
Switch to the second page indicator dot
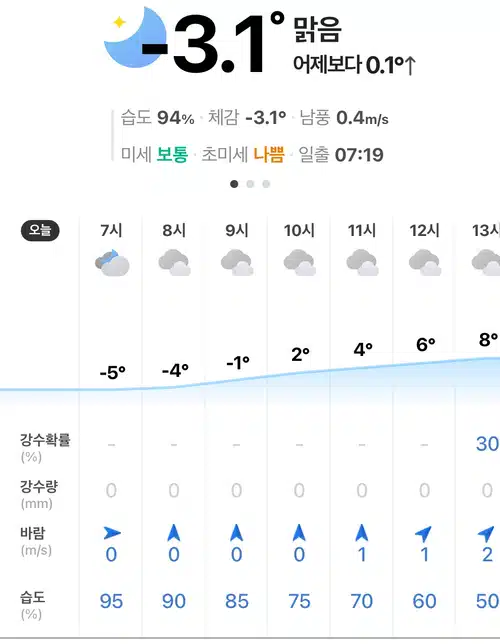[250, 184]
